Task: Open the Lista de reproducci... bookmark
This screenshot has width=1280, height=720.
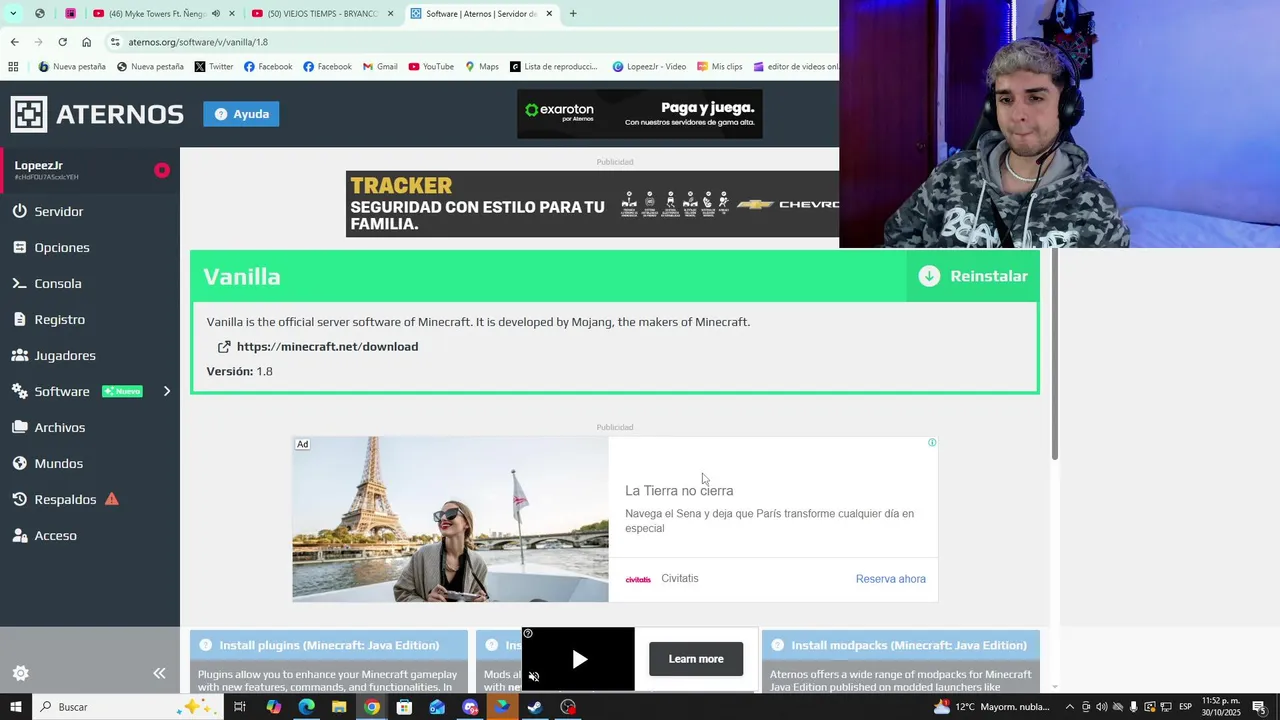Action: point(553,67)
